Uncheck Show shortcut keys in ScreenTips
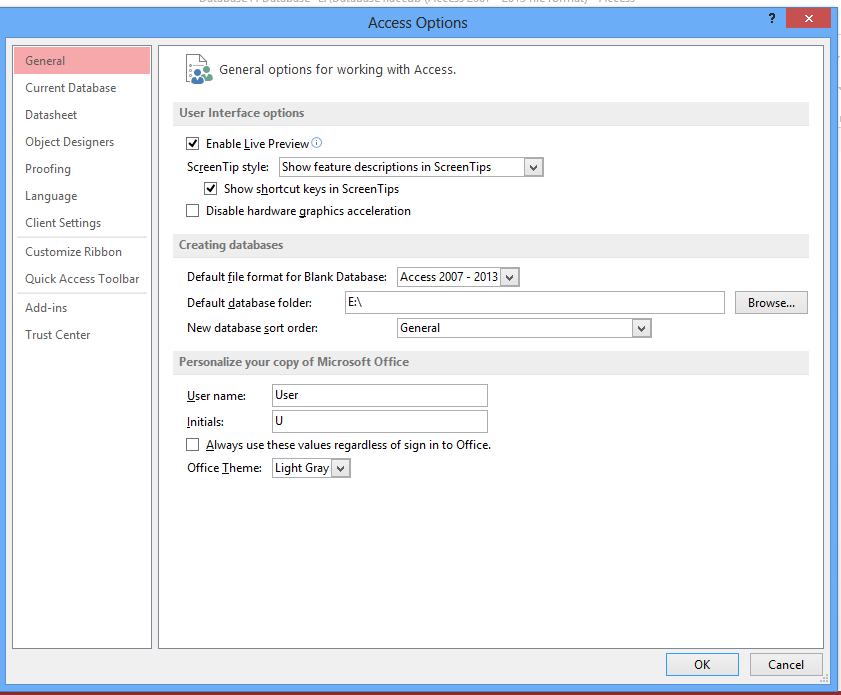The height and width of the screenshot is (695, 841). [211, 188]
